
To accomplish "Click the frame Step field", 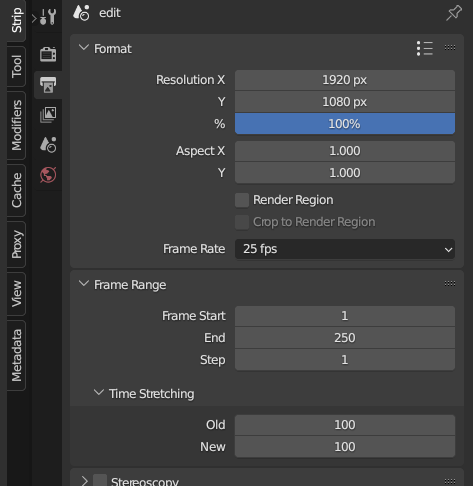I will [x=345, y=360].
